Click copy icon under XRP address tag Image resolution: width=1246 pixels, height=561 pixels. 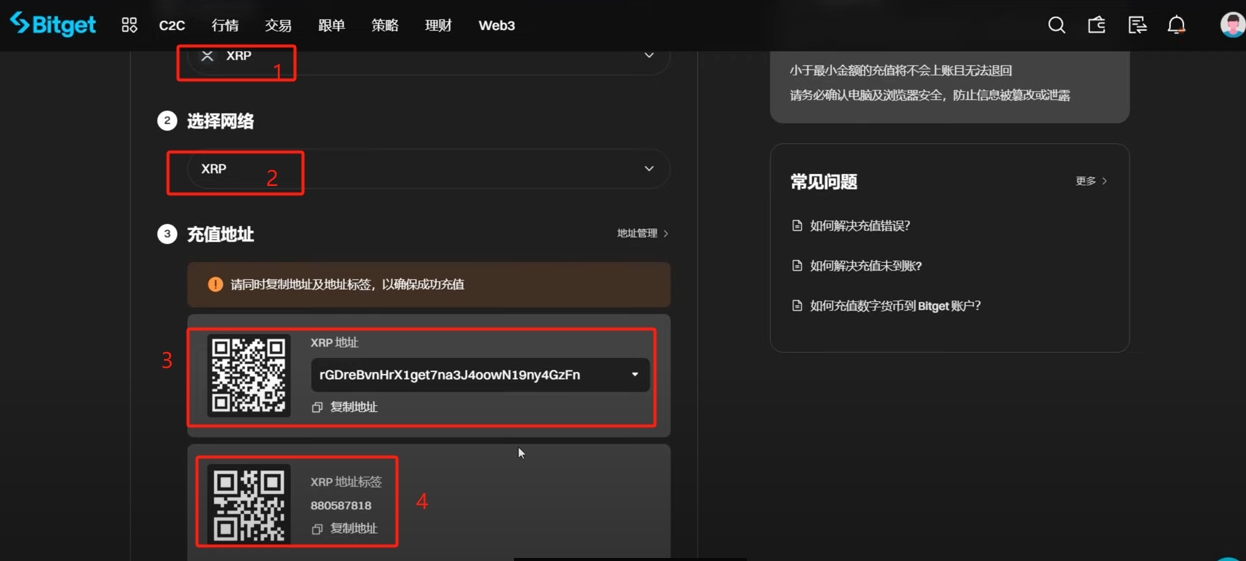(317, 528)
